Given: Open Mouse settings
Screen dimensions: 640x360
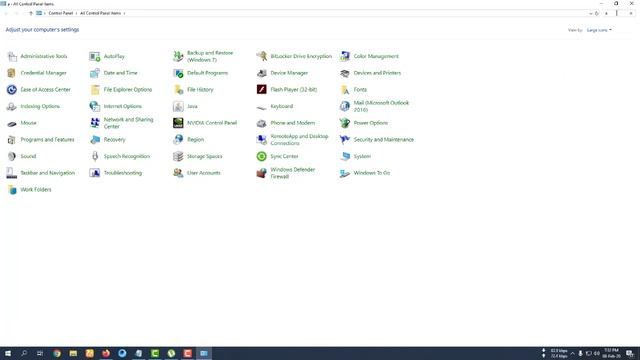Looking at the screenshot, I should coord(22,123).
